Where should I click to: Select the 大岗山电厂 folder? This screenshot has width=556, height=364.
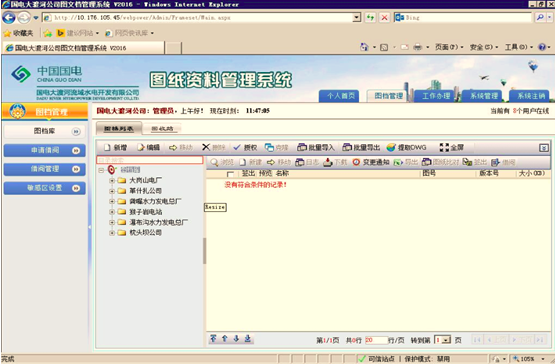[x=146, y=180]
